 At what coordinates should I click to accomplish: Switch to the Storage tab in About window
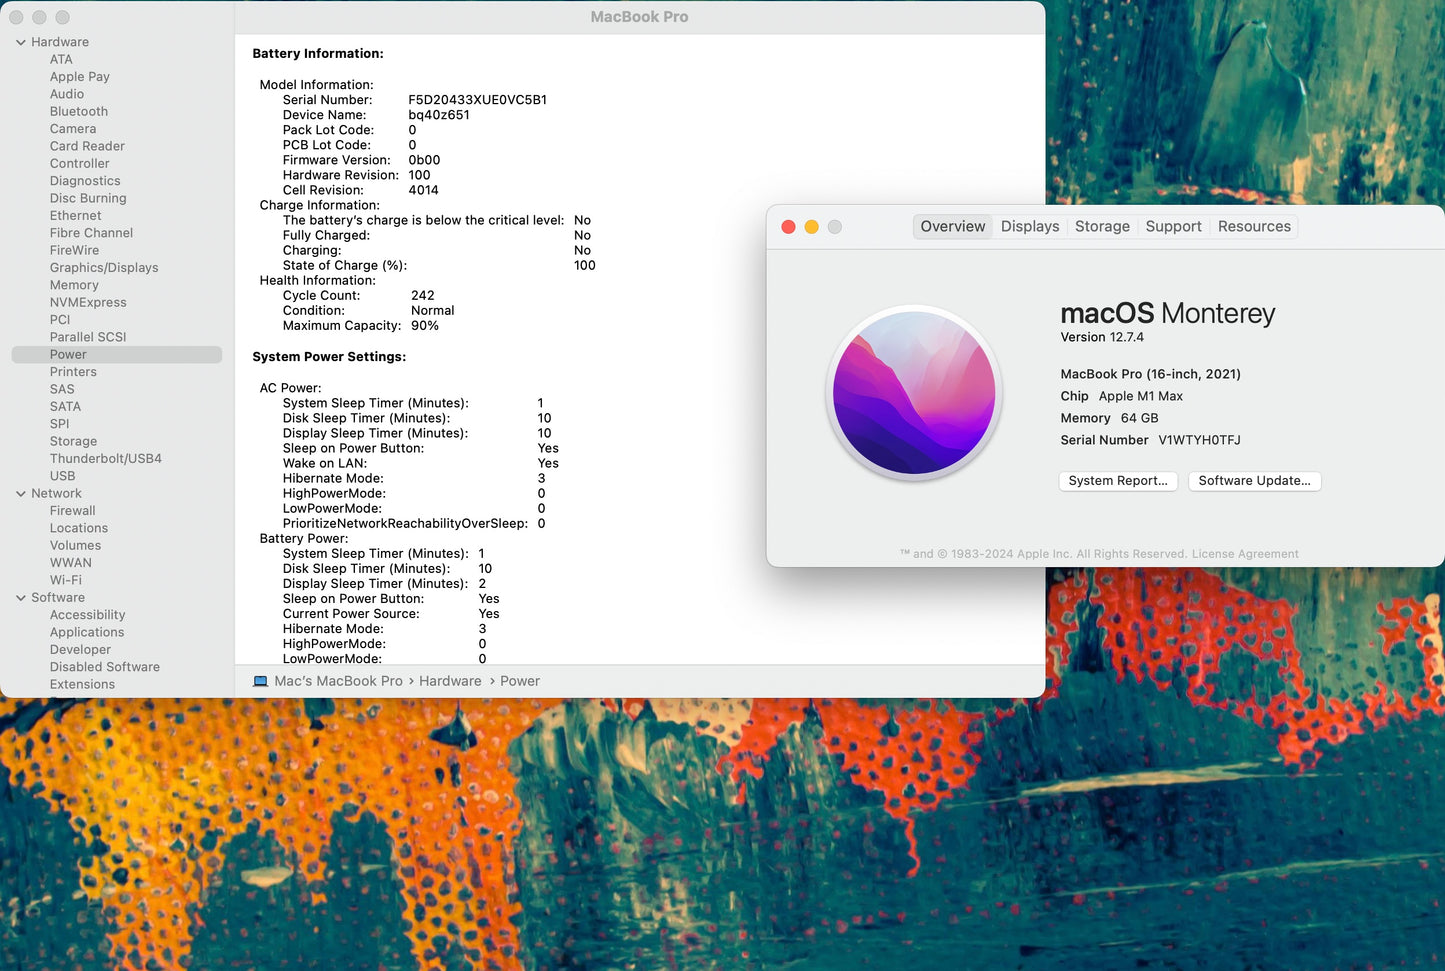click(1102, 227)
